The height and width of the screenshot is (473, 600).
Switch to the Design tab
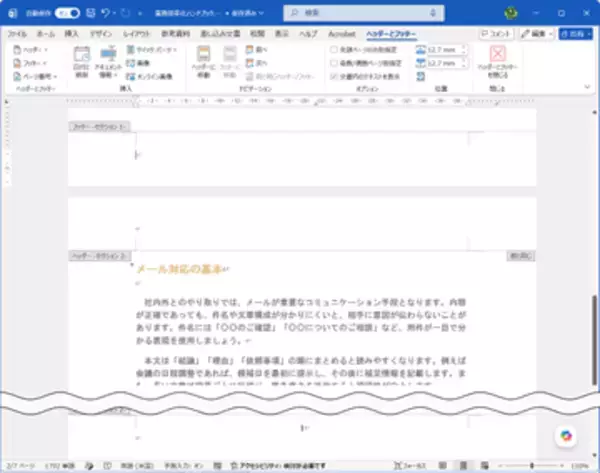[x=101, y=34]
